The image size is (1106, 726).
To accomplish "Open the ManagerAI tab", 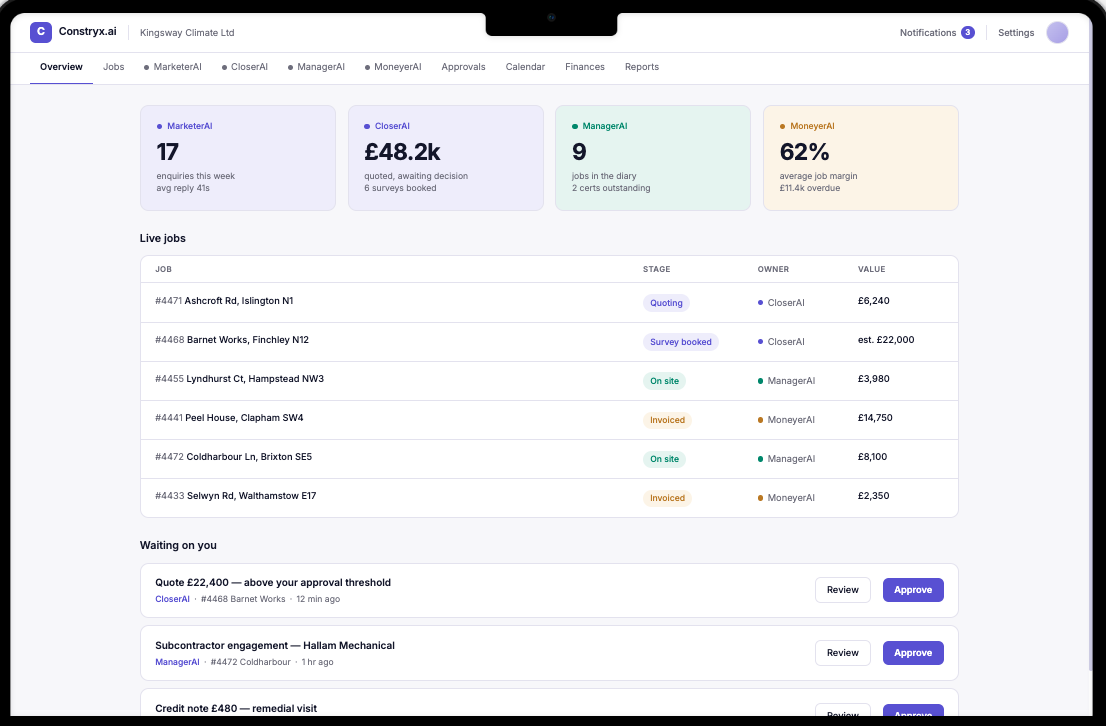I will [x=316, y=67].
